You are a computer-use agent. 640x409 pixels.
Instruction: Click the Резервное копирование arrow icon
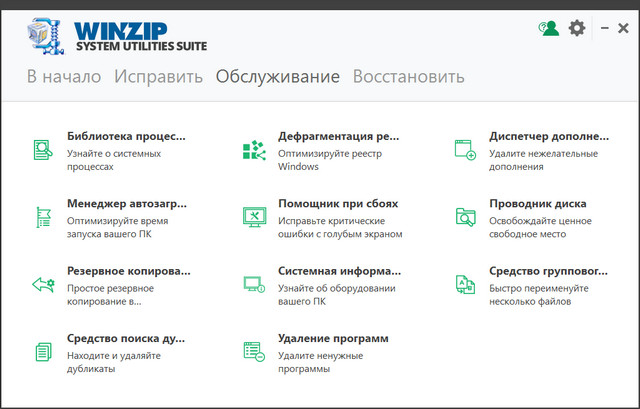pos(43,284)
